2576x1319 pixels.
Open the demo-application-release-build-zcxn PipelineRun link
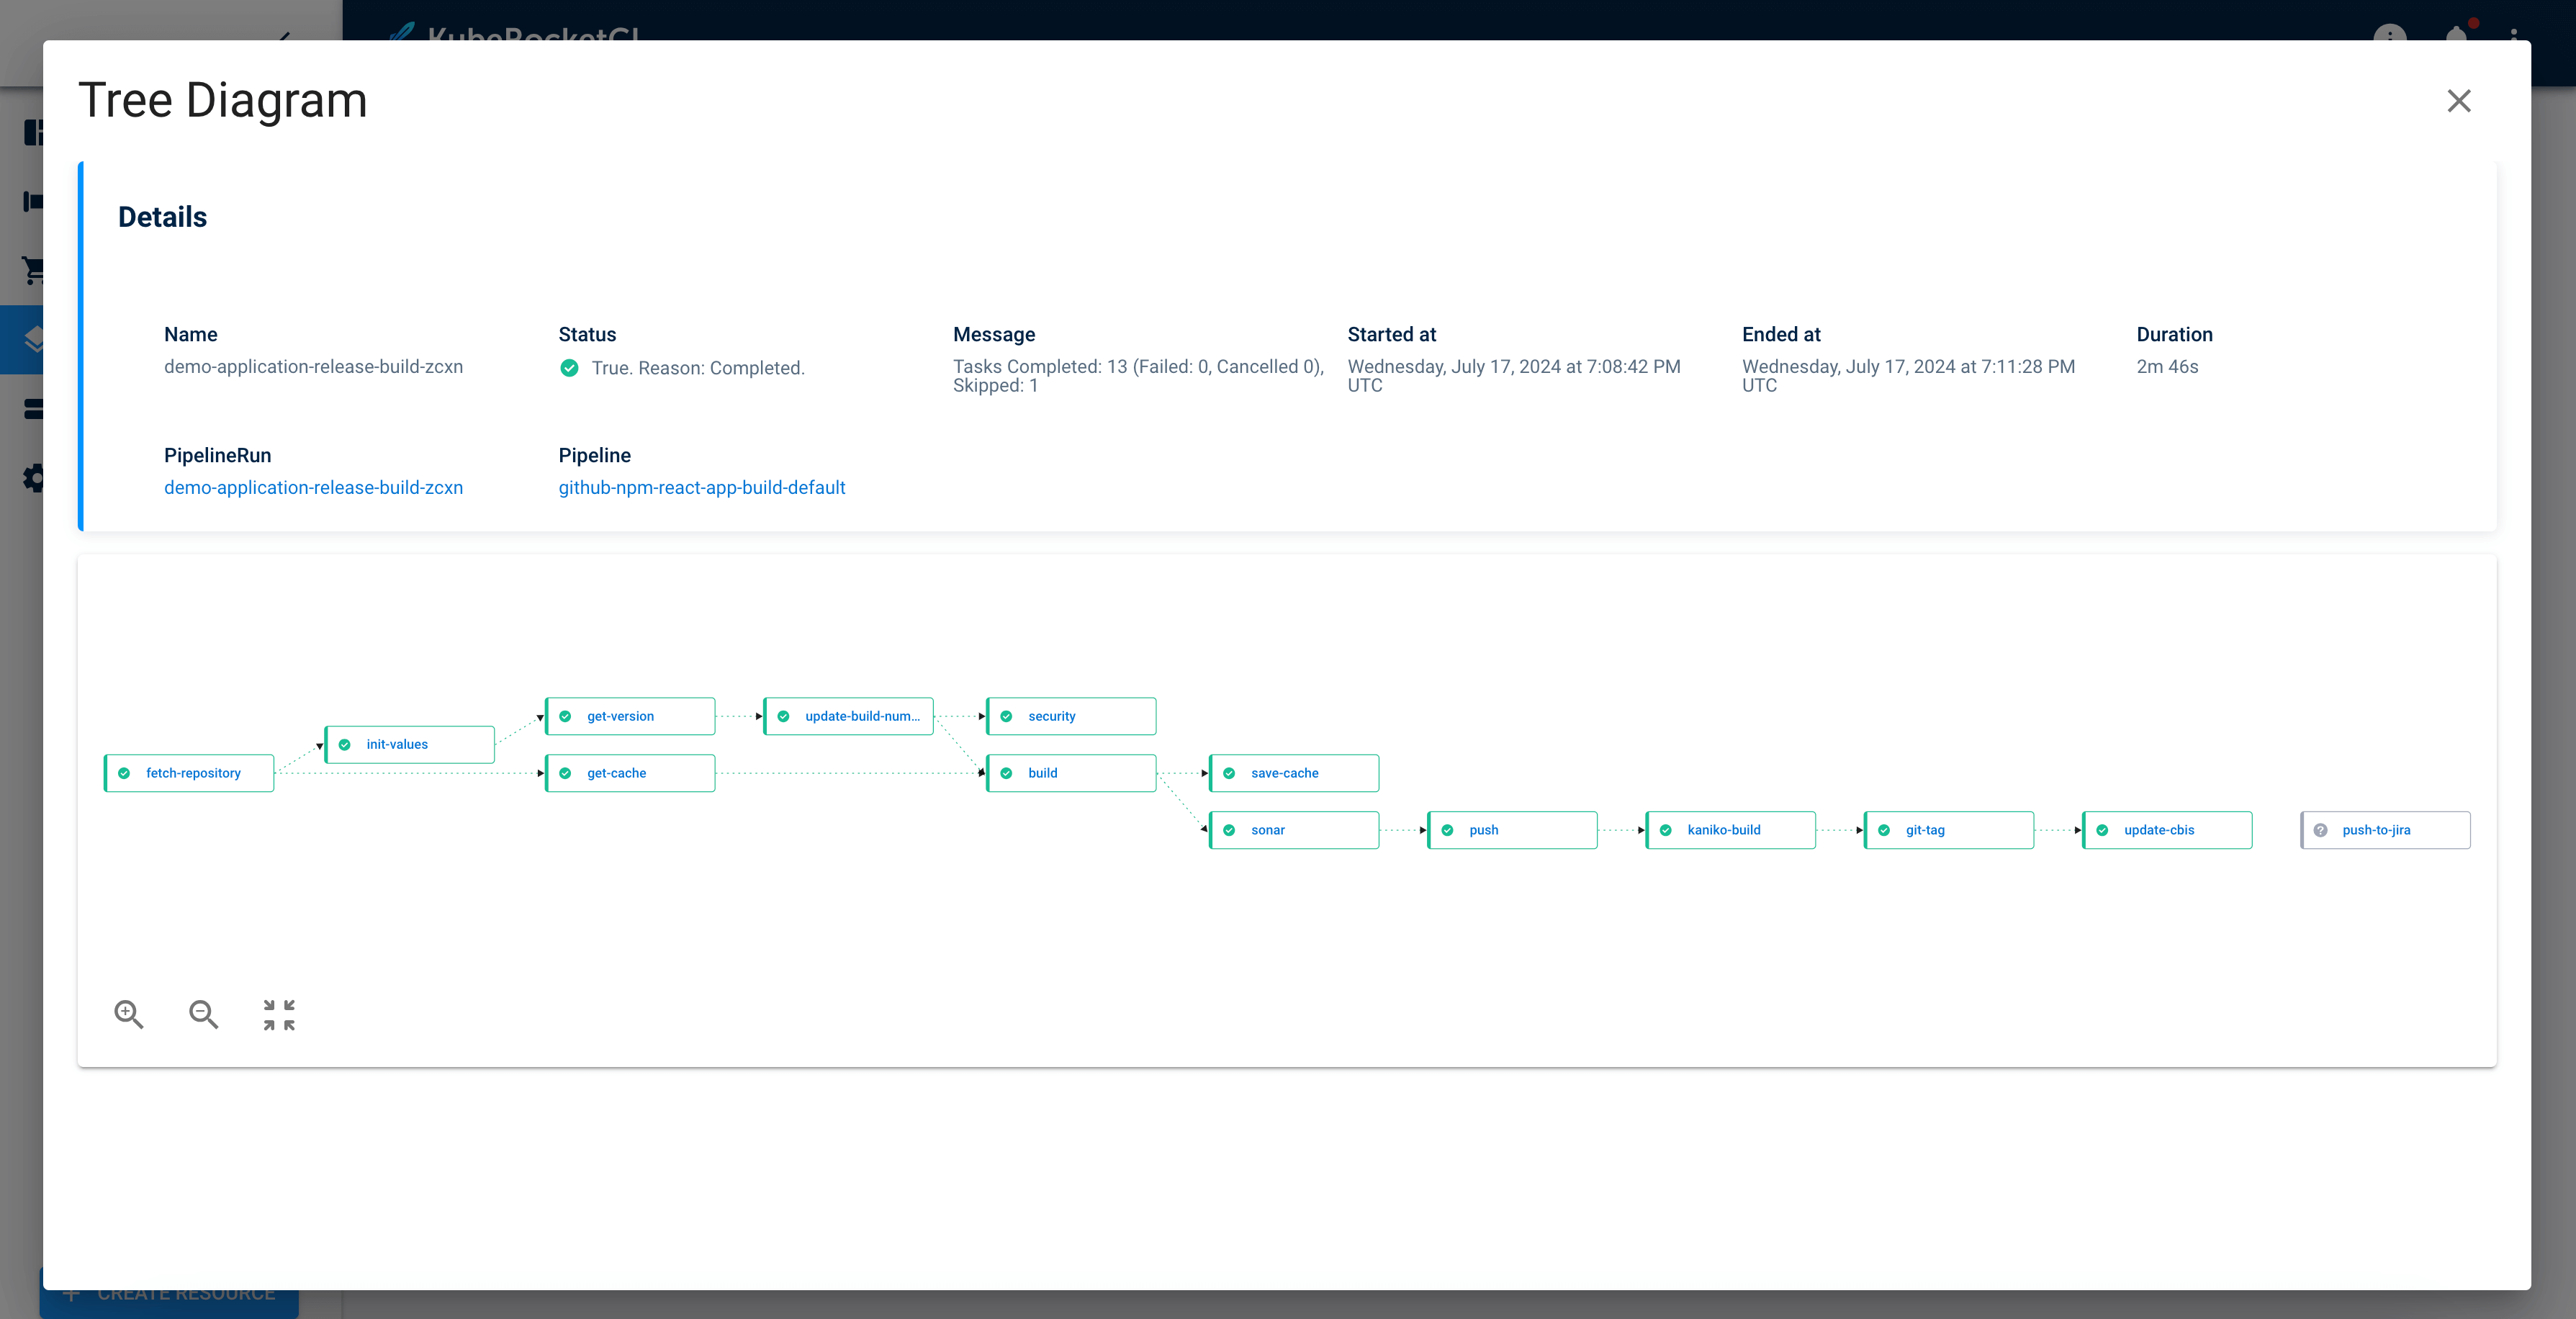[313, 487]
